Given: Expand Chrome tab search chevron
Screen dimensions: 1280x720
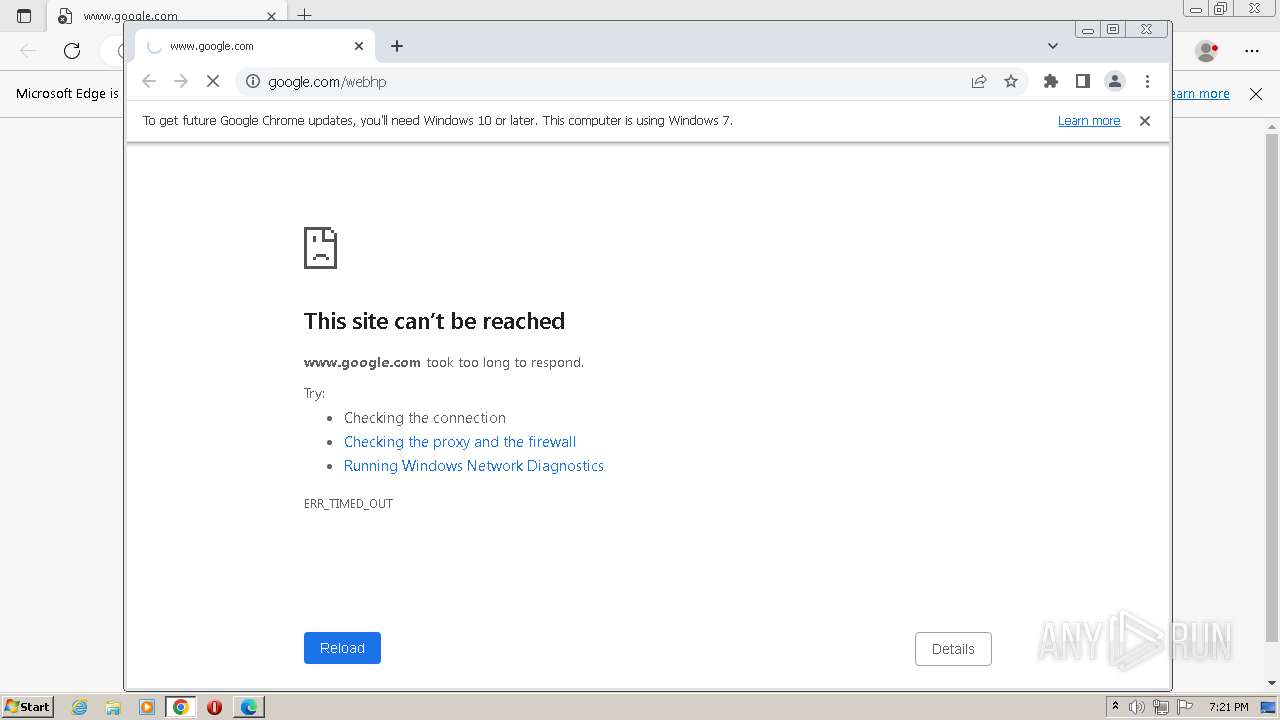Looking at the screenshot, I should click(x=1053, y=46).
